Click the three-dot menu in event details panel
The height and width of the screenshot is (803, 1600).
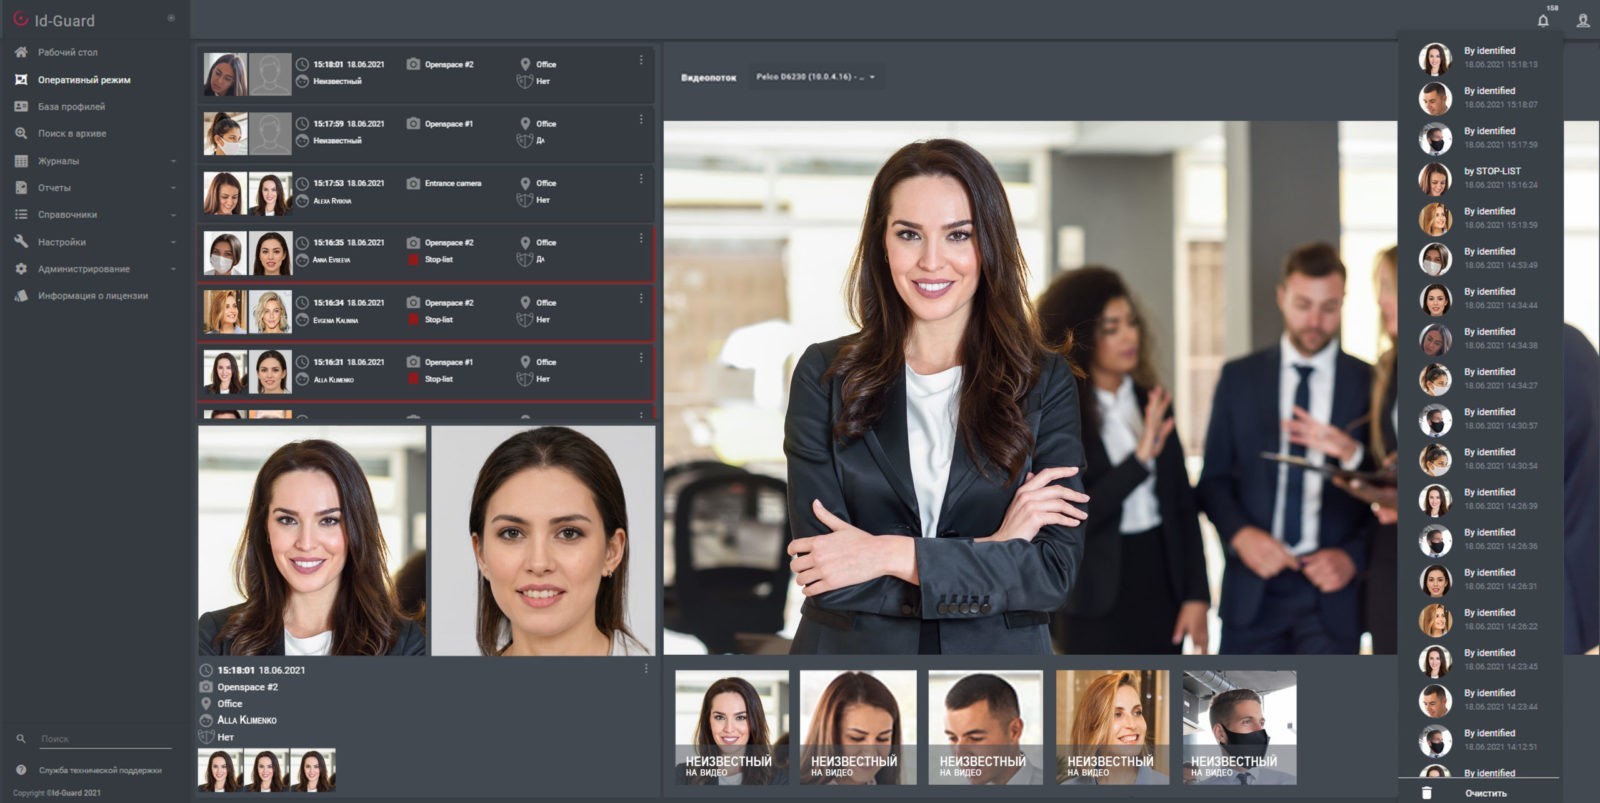pos(646,669)
